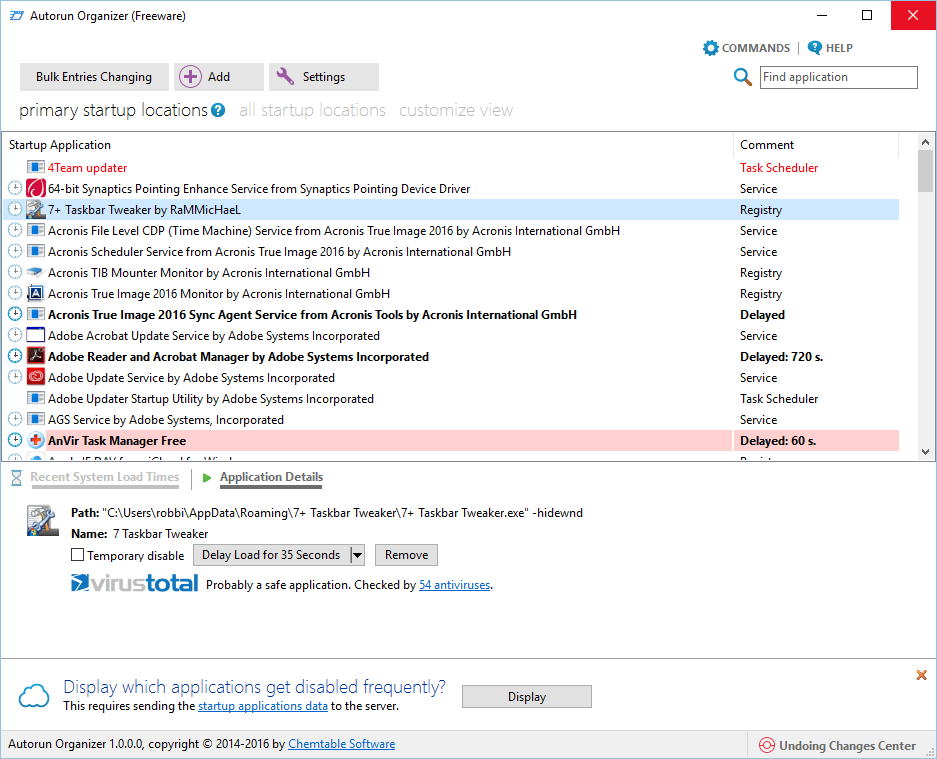Click the wrench icon on Settings button
Image resolution: width=937 pixels, height=759 pixels.
pos(285,76)
